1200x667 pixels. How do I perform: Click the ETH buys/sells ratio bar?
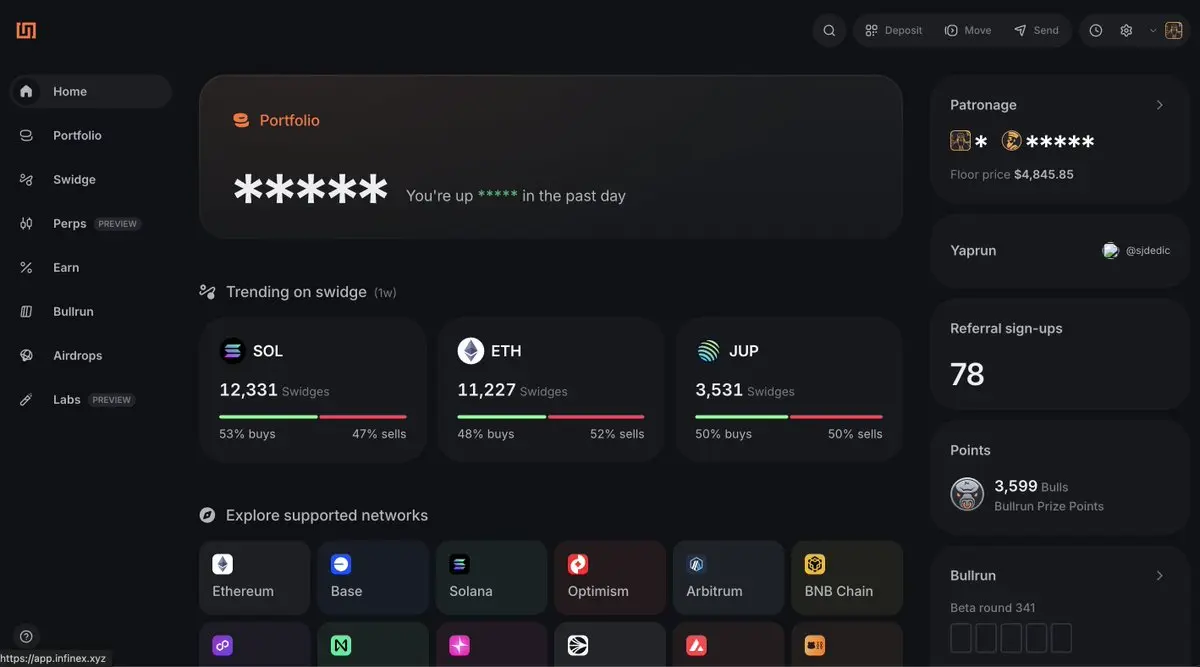click(x=551, y=416)
